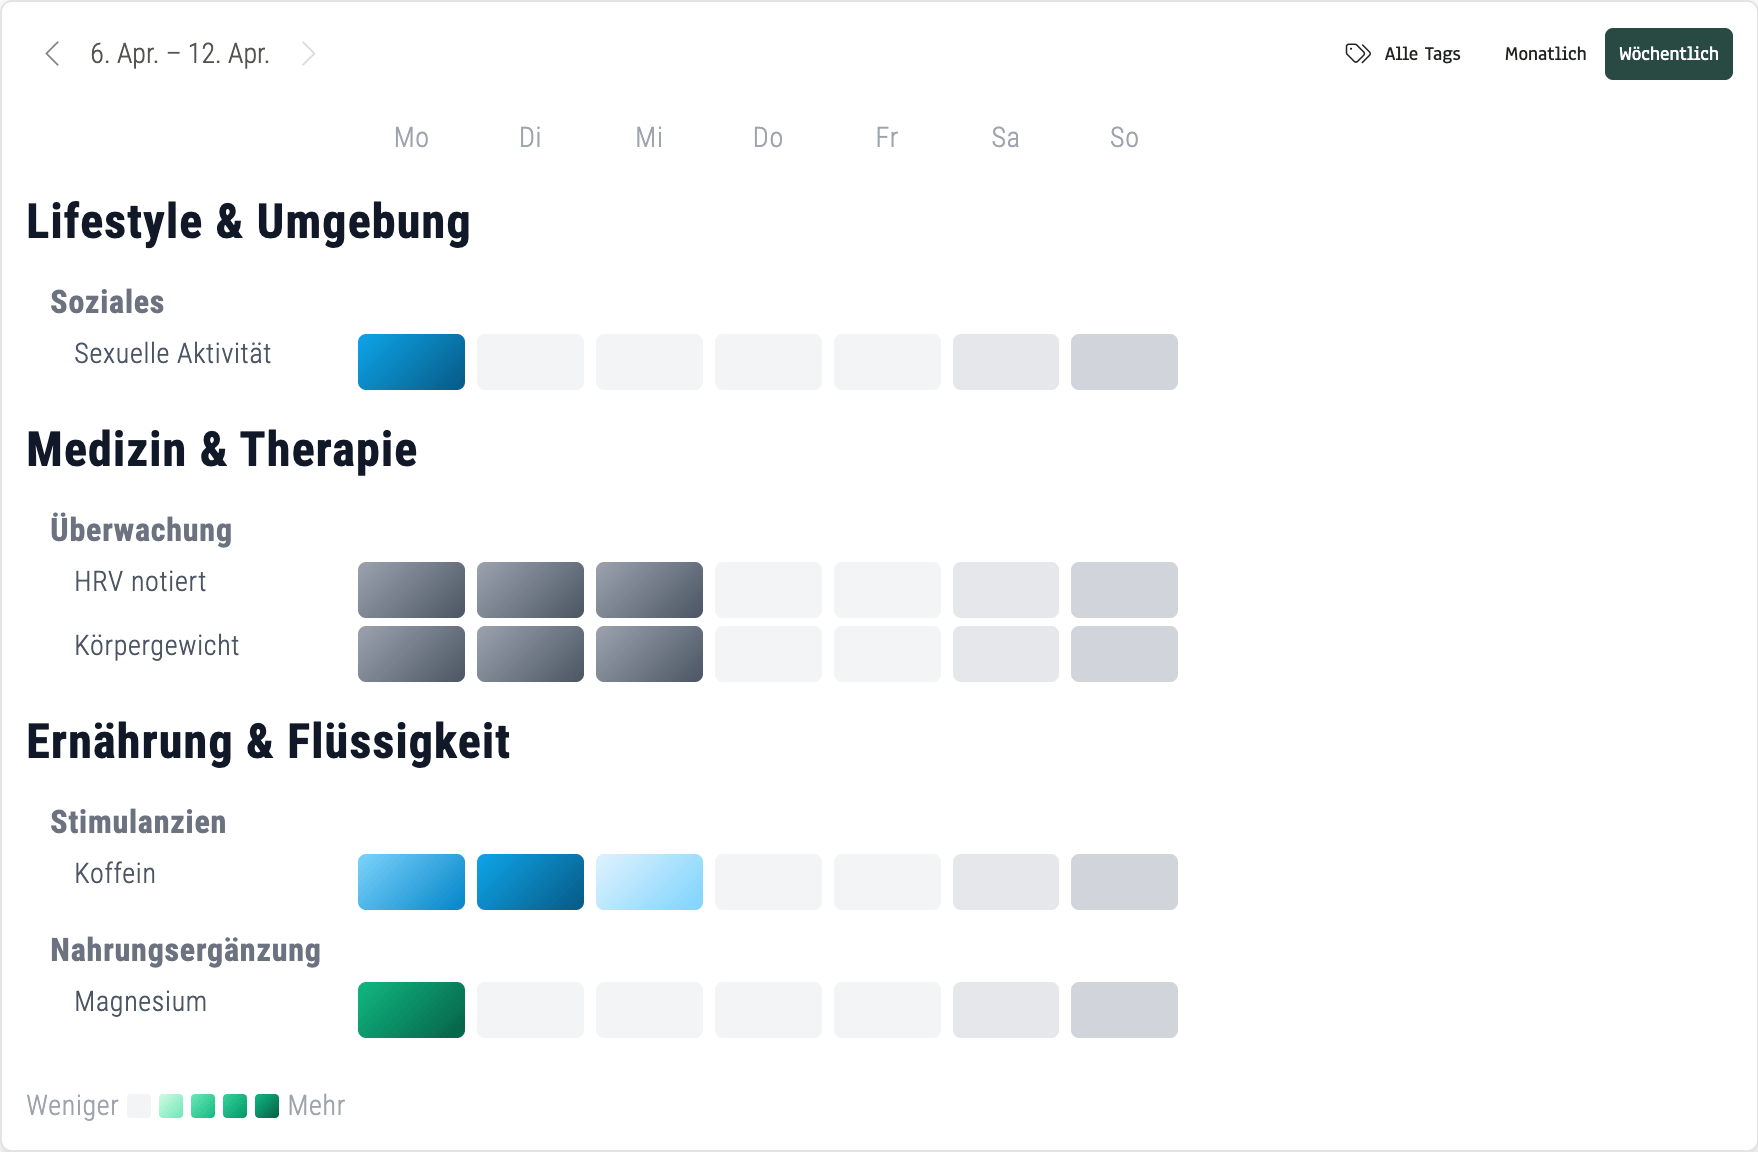Screen dimensions: 1758x1152
Task: Select the Mo column header
Action: [x=411, y=137]
